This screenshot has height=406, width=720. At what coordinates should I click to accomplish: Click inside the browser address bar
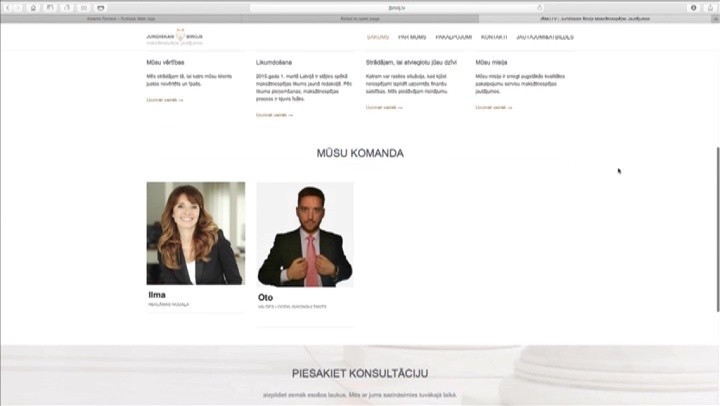(397, 8)
